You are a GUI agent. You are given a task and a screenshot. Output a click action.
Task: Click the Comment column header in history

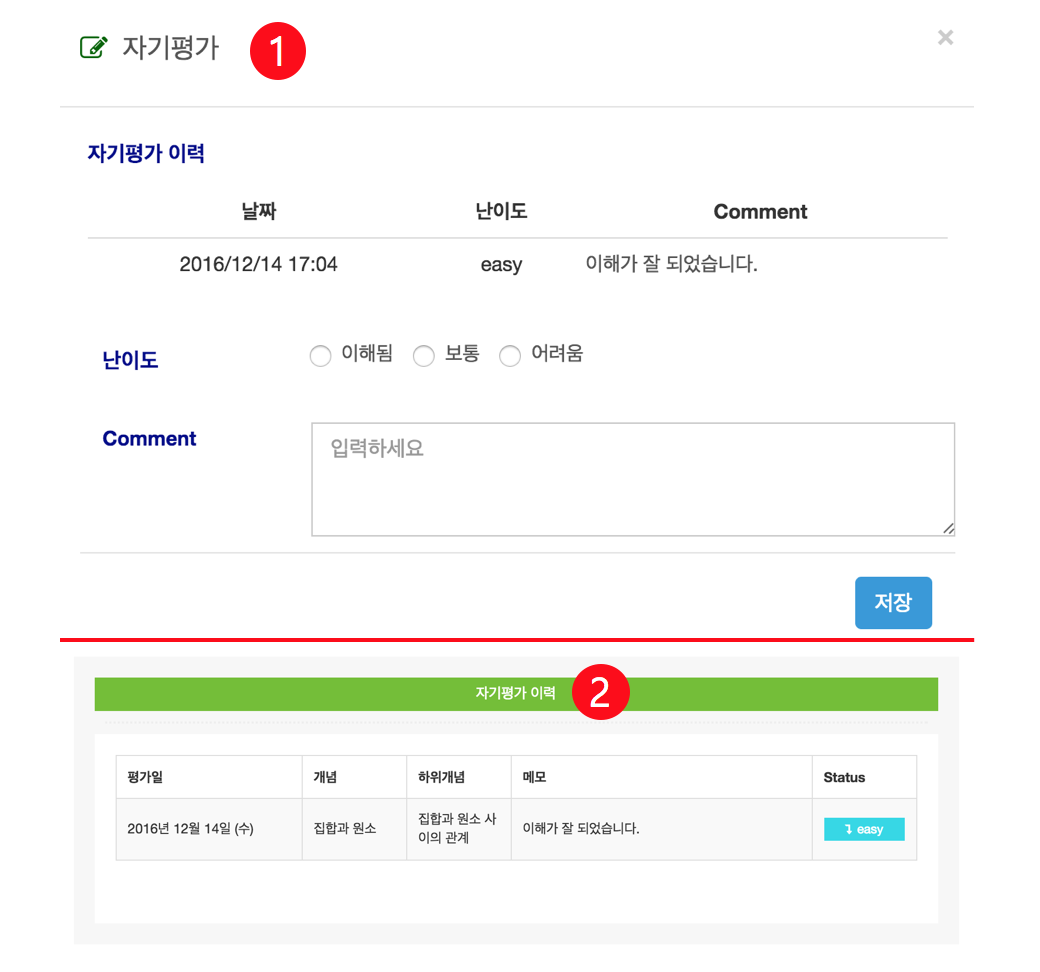(760, 212)
